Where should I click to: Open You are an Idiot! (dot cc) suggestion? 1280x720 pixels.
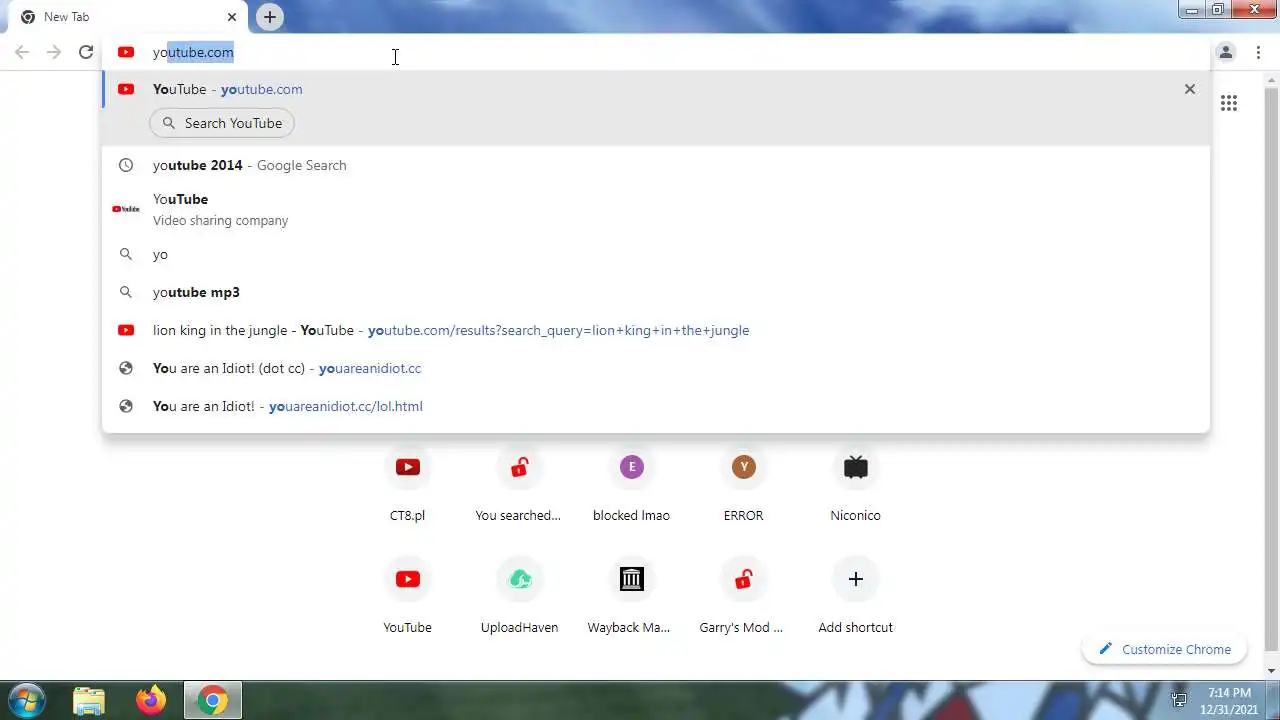click(656, 368)
